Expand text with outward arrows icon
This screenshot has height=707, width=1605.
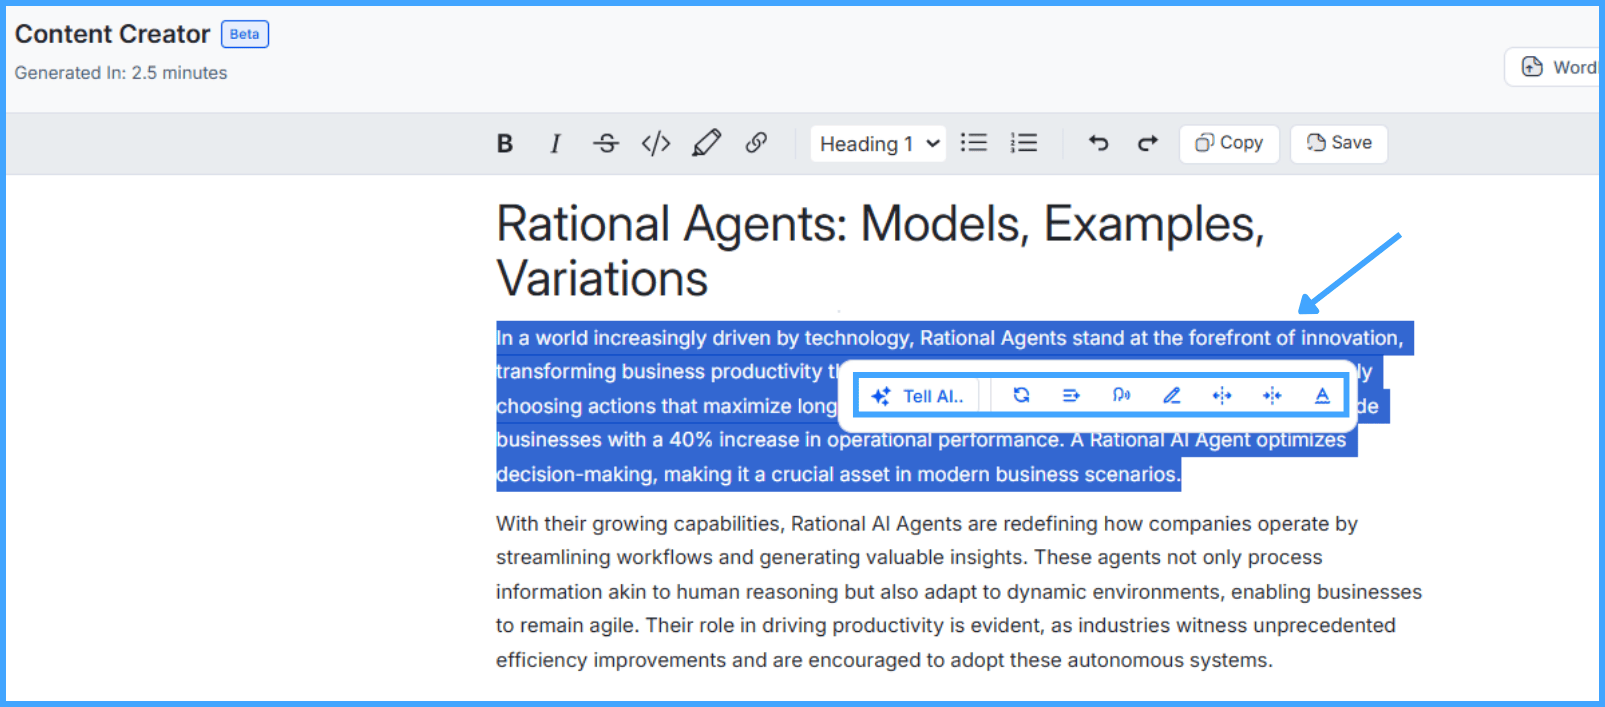click(1222, 396)
